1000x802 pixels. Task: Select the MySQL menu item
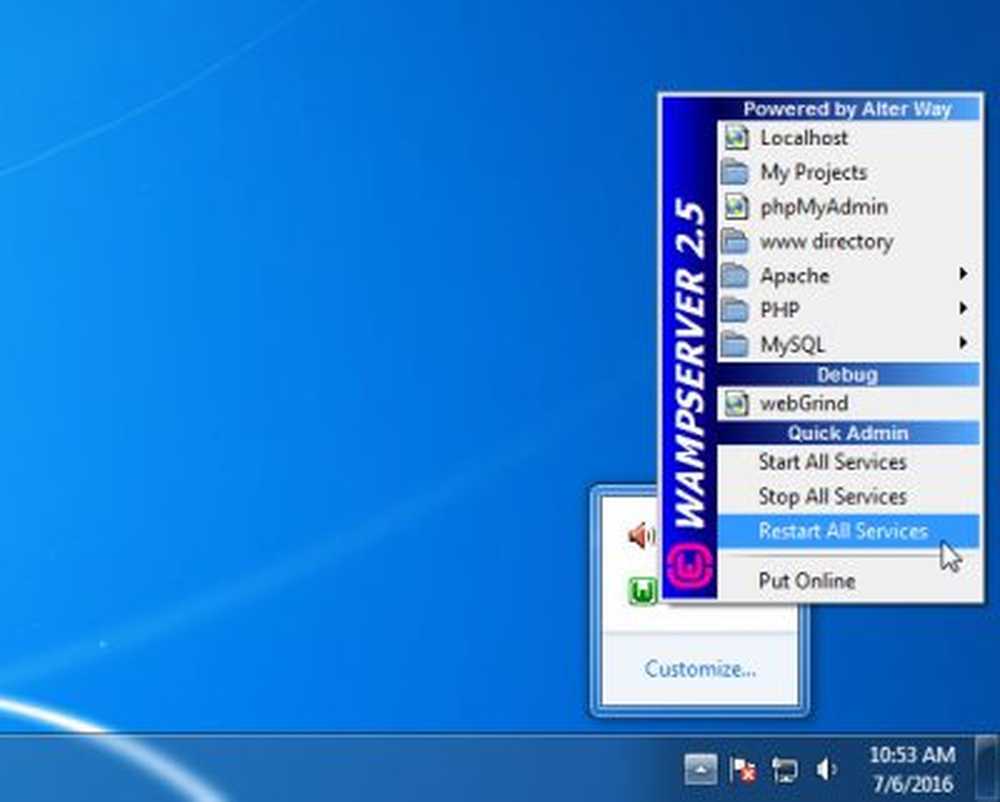(x=848, y=344)
